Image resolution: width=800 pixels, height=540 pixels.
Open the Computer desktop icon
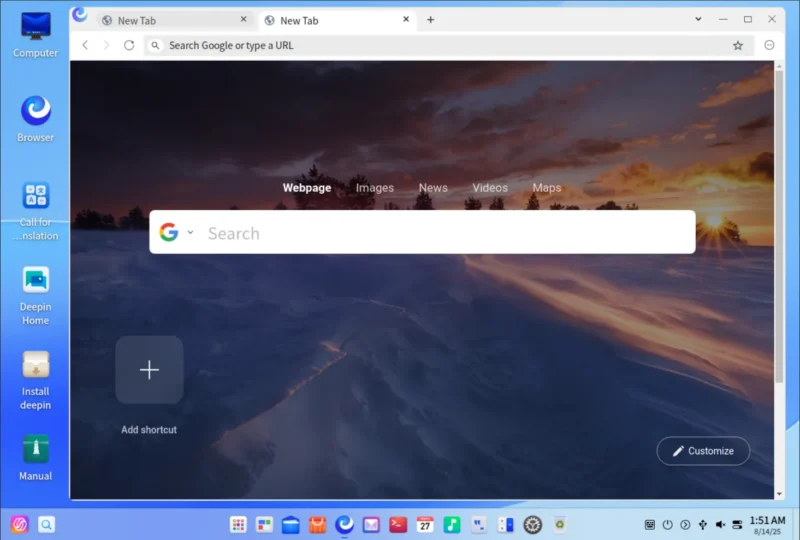(x=36, y=34)
